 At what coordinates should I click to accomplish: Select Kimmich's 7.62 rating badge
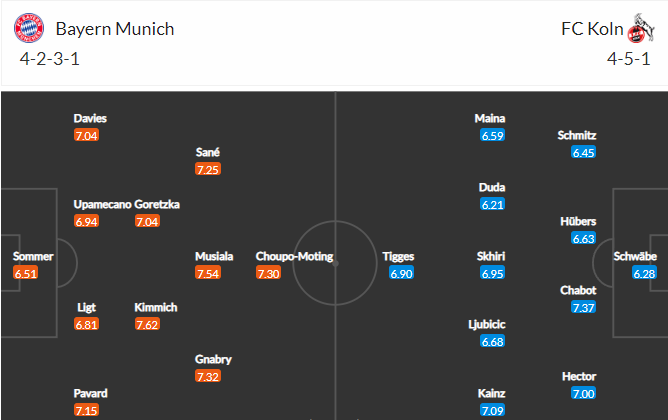pyautogui.click(x=147, y=324)
